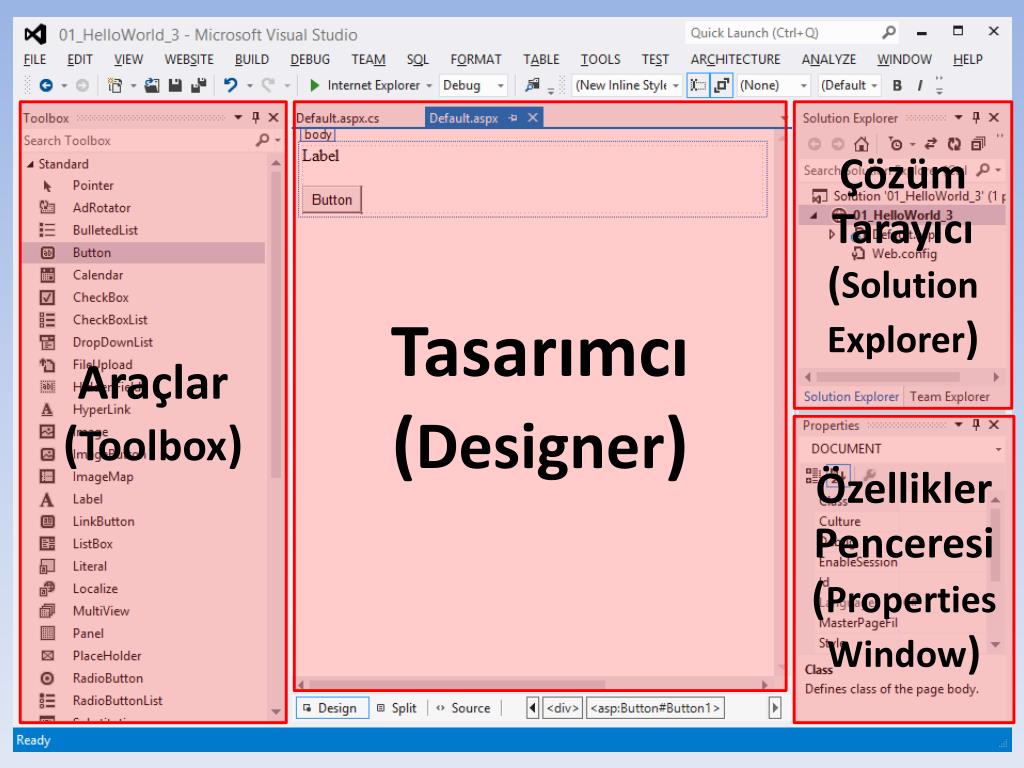Toggle the target rule selector toolbar button
The image size is (1024, 768).
[698, 85]
